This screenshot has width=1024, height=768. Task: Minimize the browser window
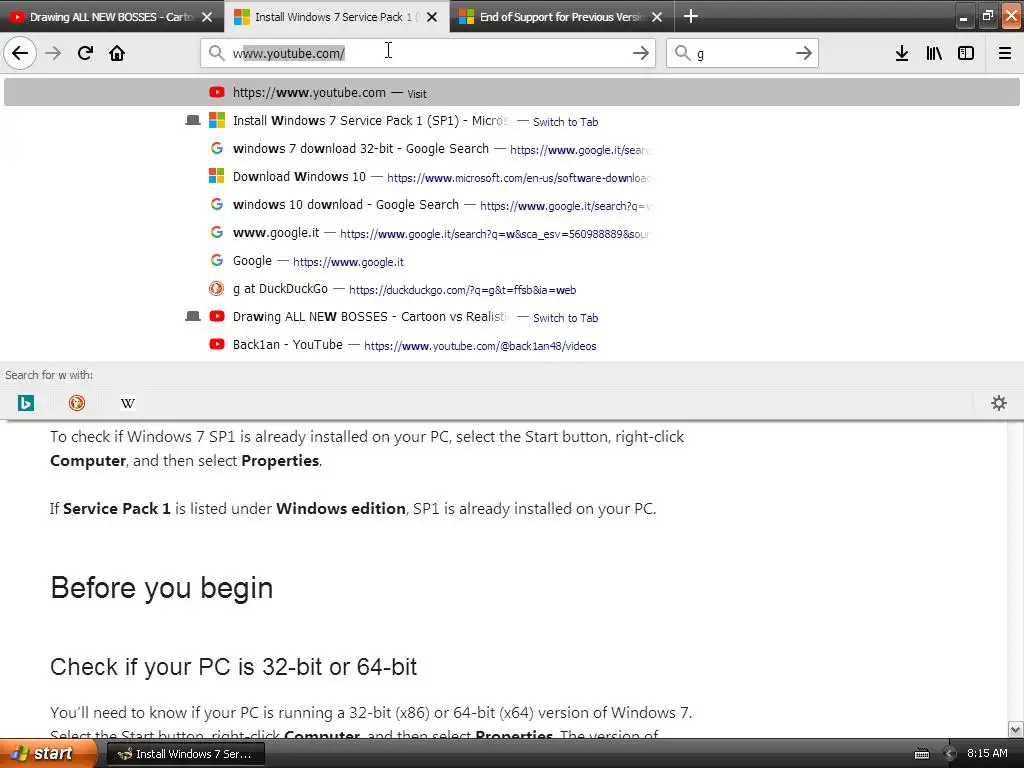(x=963, y=17)
